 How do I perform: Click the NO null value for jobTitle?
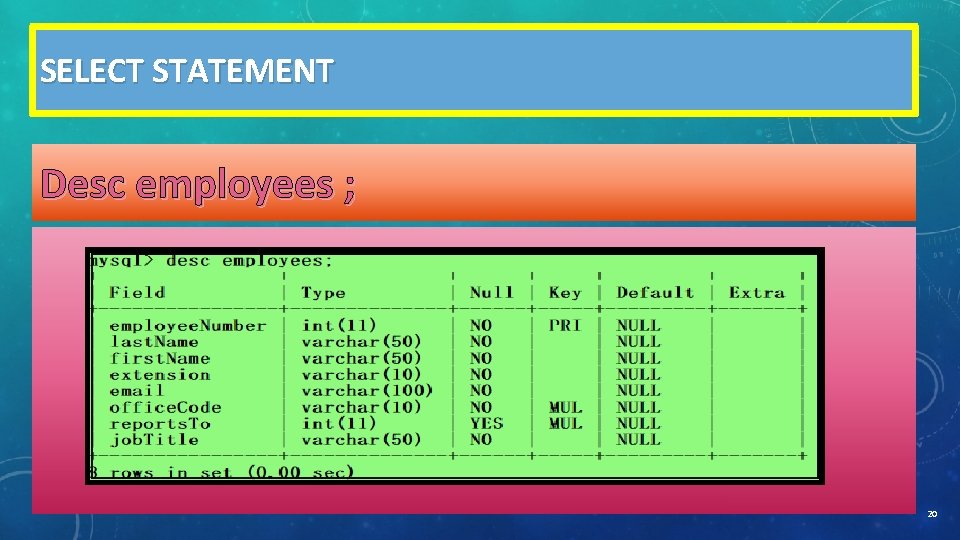pos(481,440)
